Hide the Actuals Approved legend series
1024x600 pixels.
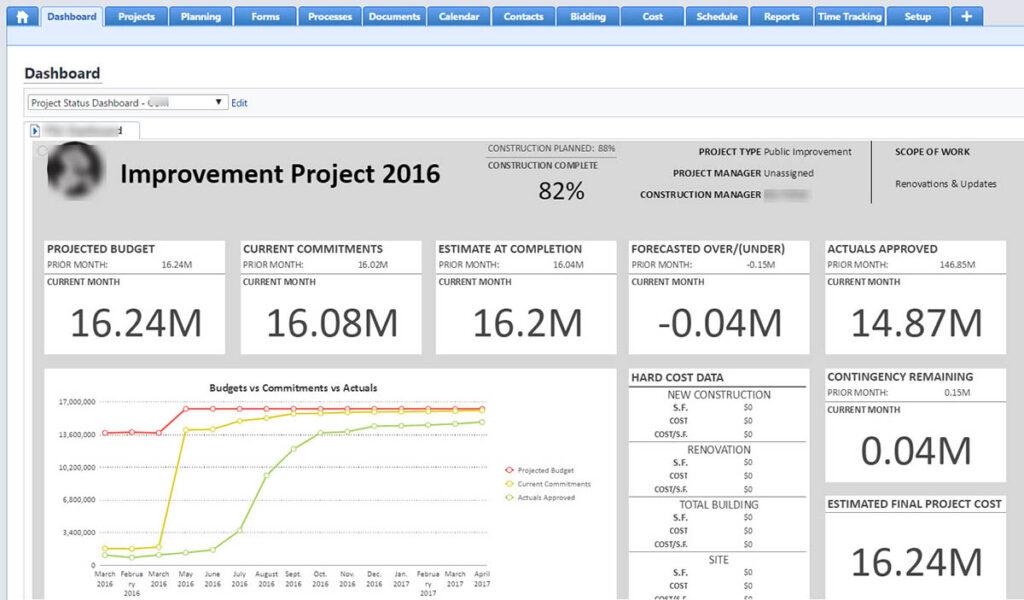[x=545, y=497]
